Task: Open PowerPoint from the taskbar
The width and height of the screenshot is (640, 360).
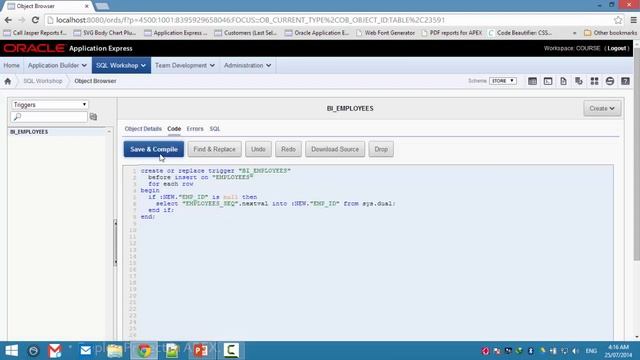Action: tap(200, 351)
